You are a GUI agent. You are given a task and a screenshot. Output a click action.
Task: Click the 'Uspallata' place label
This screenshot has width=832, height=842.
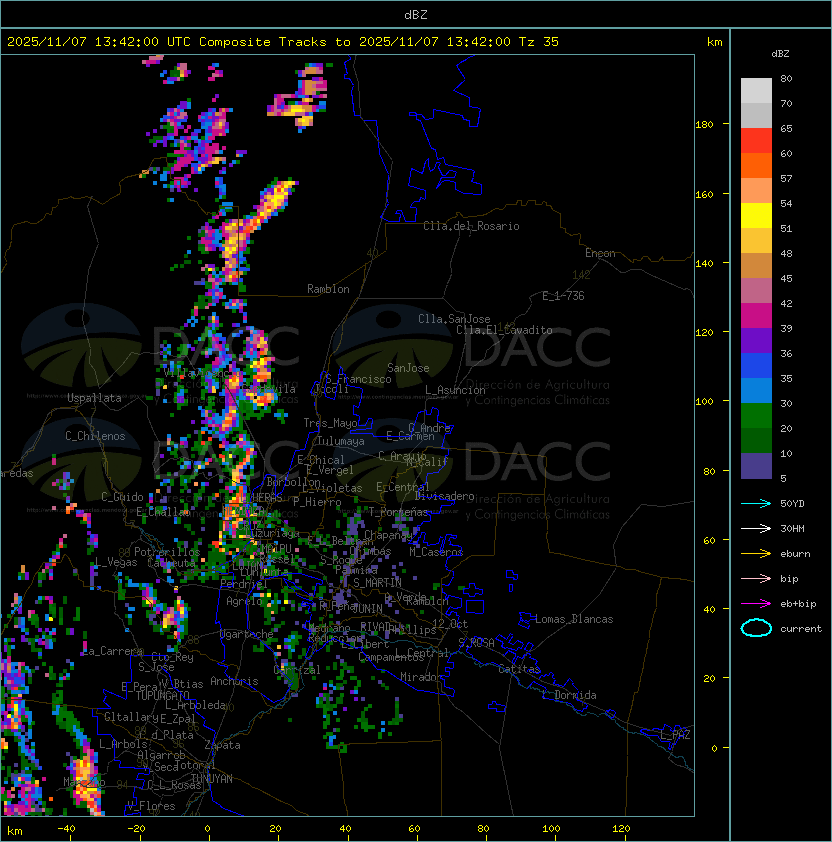[x=94, y=398]
